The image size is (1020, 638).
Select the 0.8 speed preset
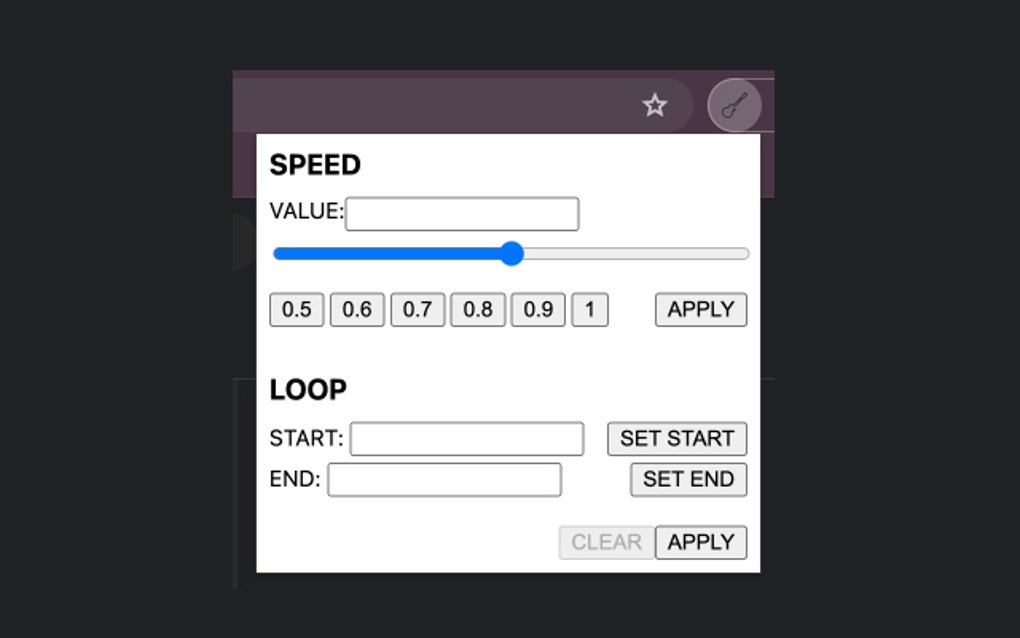coord(477,309)
